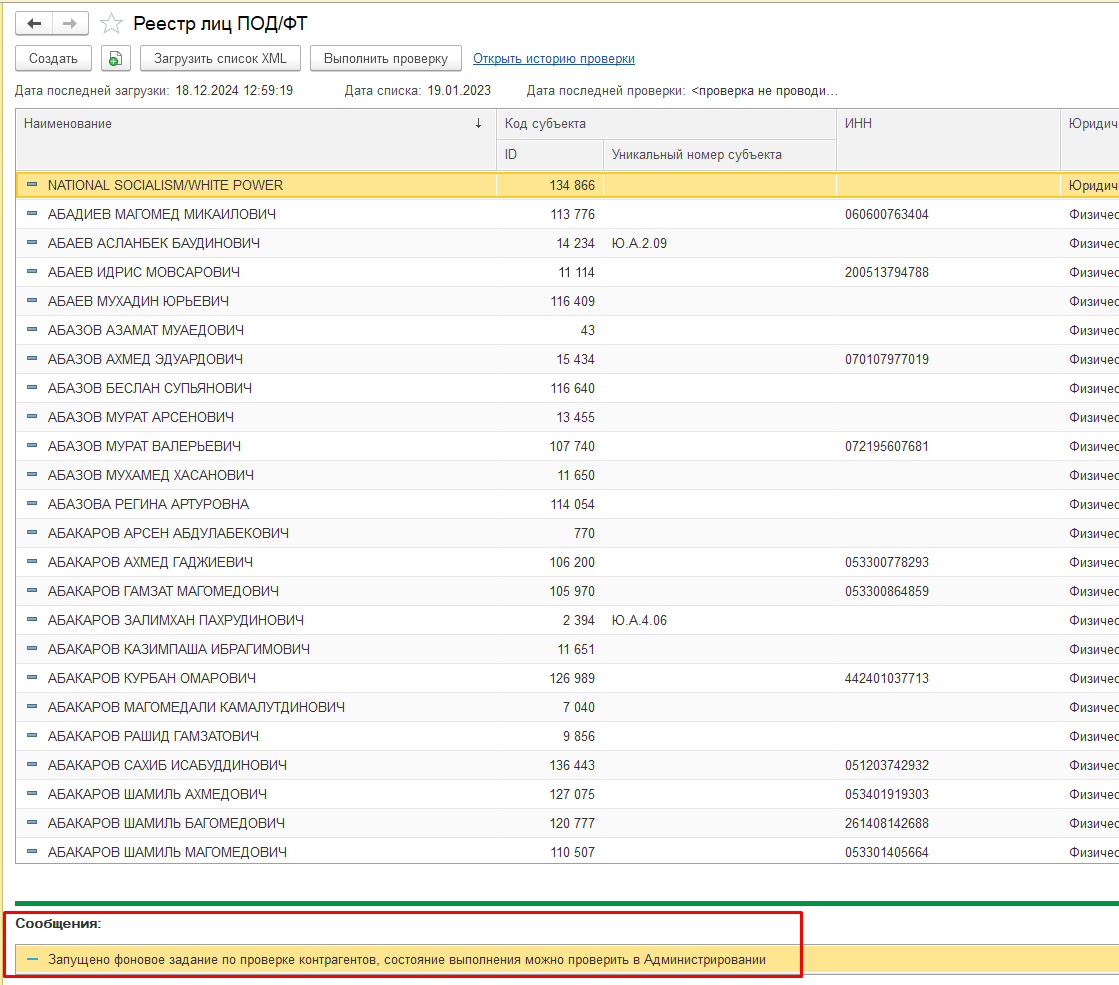
Task: Click row marker icon beside АБАДИЕВ МАГОМЕД МИКАИЛОВИЧ
Action: pyautogui.click(x=31, y=213)
